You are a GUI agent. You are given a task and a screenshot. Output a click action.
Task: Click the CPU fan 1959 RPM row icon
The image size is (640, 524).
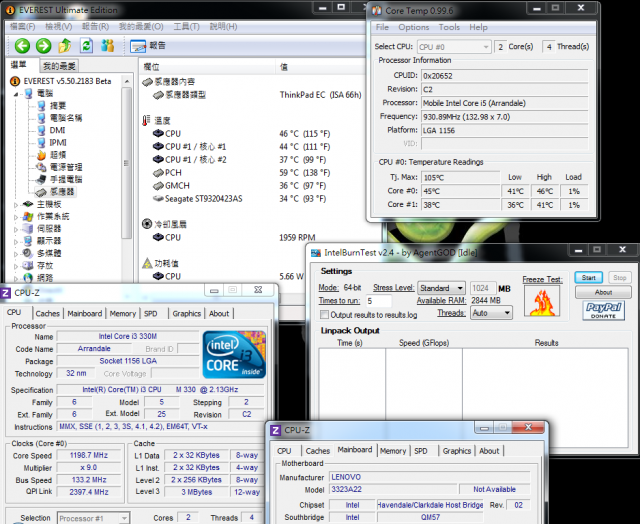click(158, 237)
